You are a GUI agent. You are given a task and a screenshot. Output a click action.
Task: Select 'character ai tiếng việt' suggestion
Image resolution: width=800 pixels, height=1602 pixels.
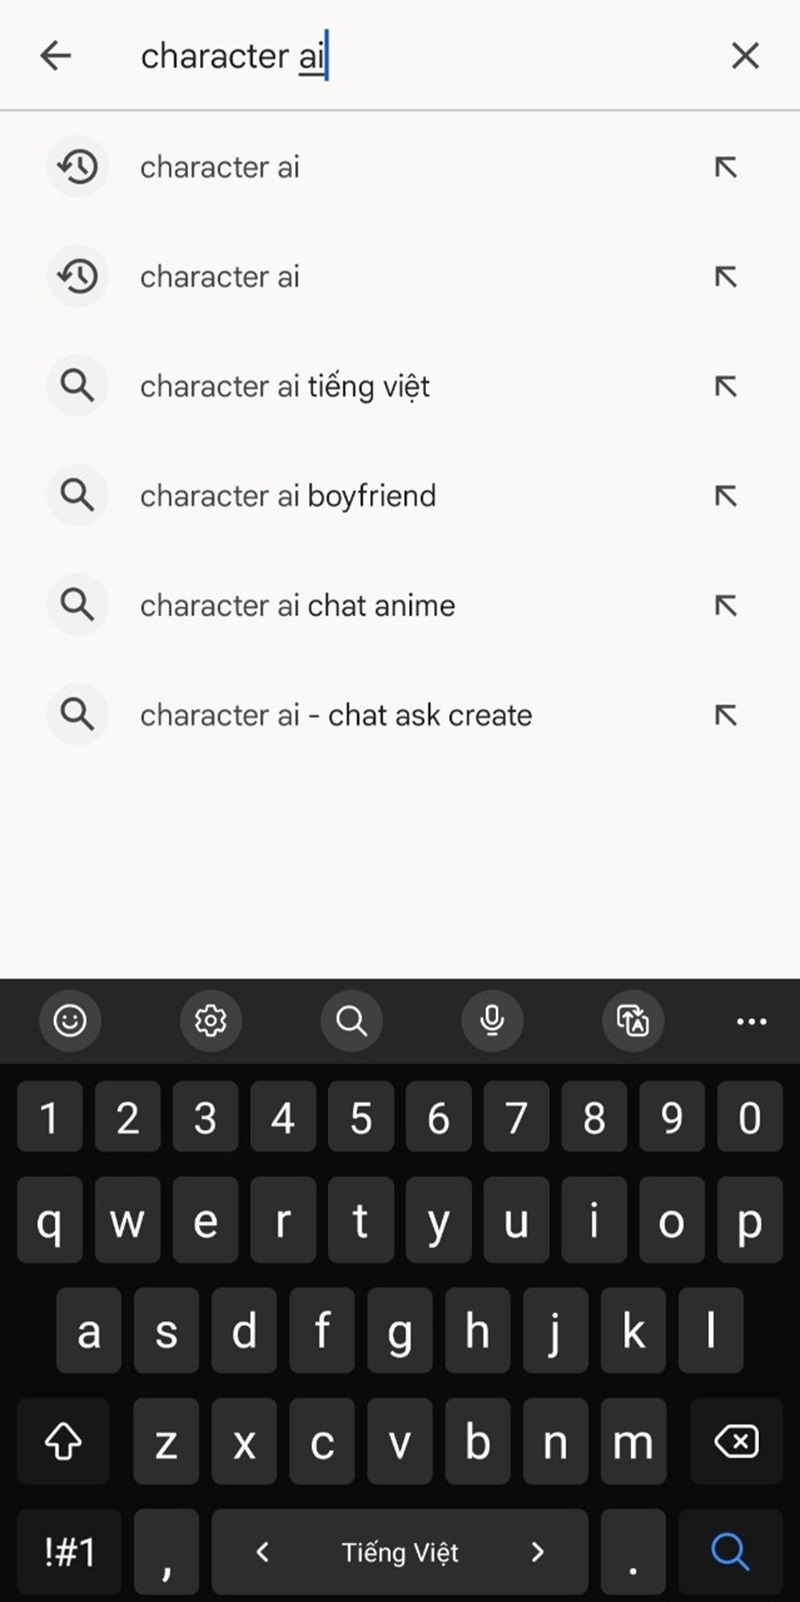tap(285, 387)
